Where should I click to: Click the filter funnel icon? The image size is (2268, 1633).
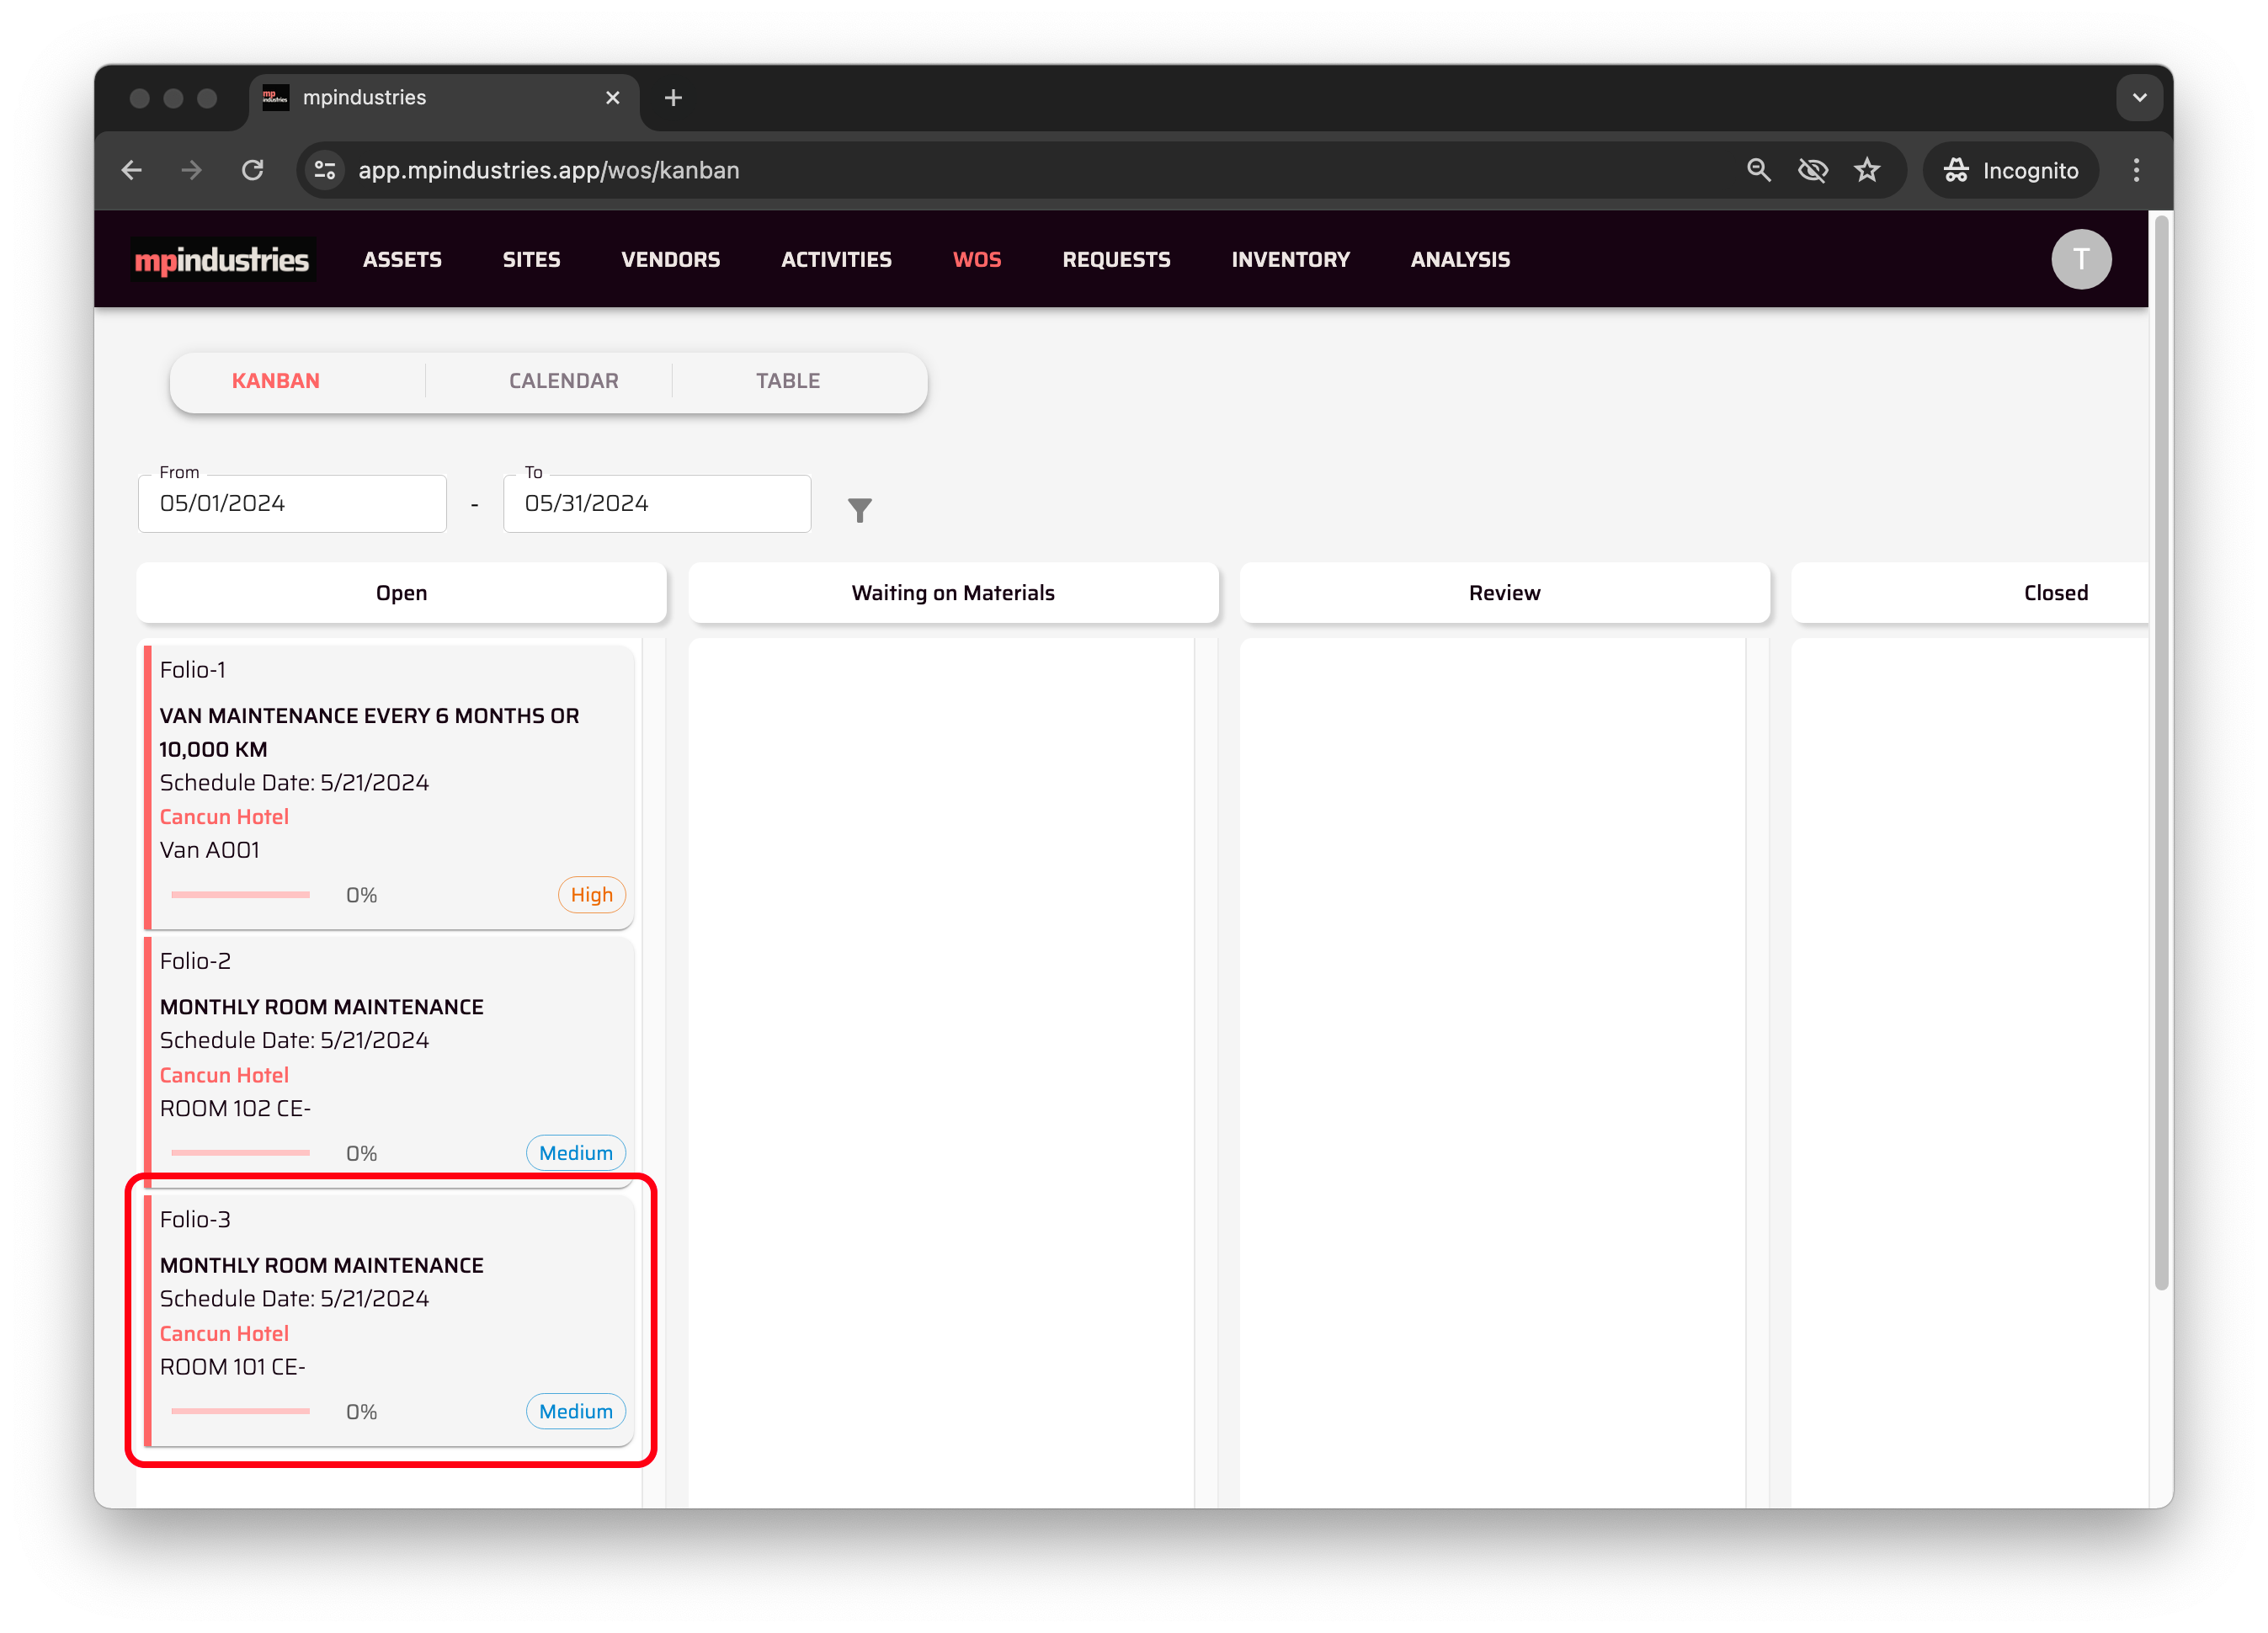859,510
